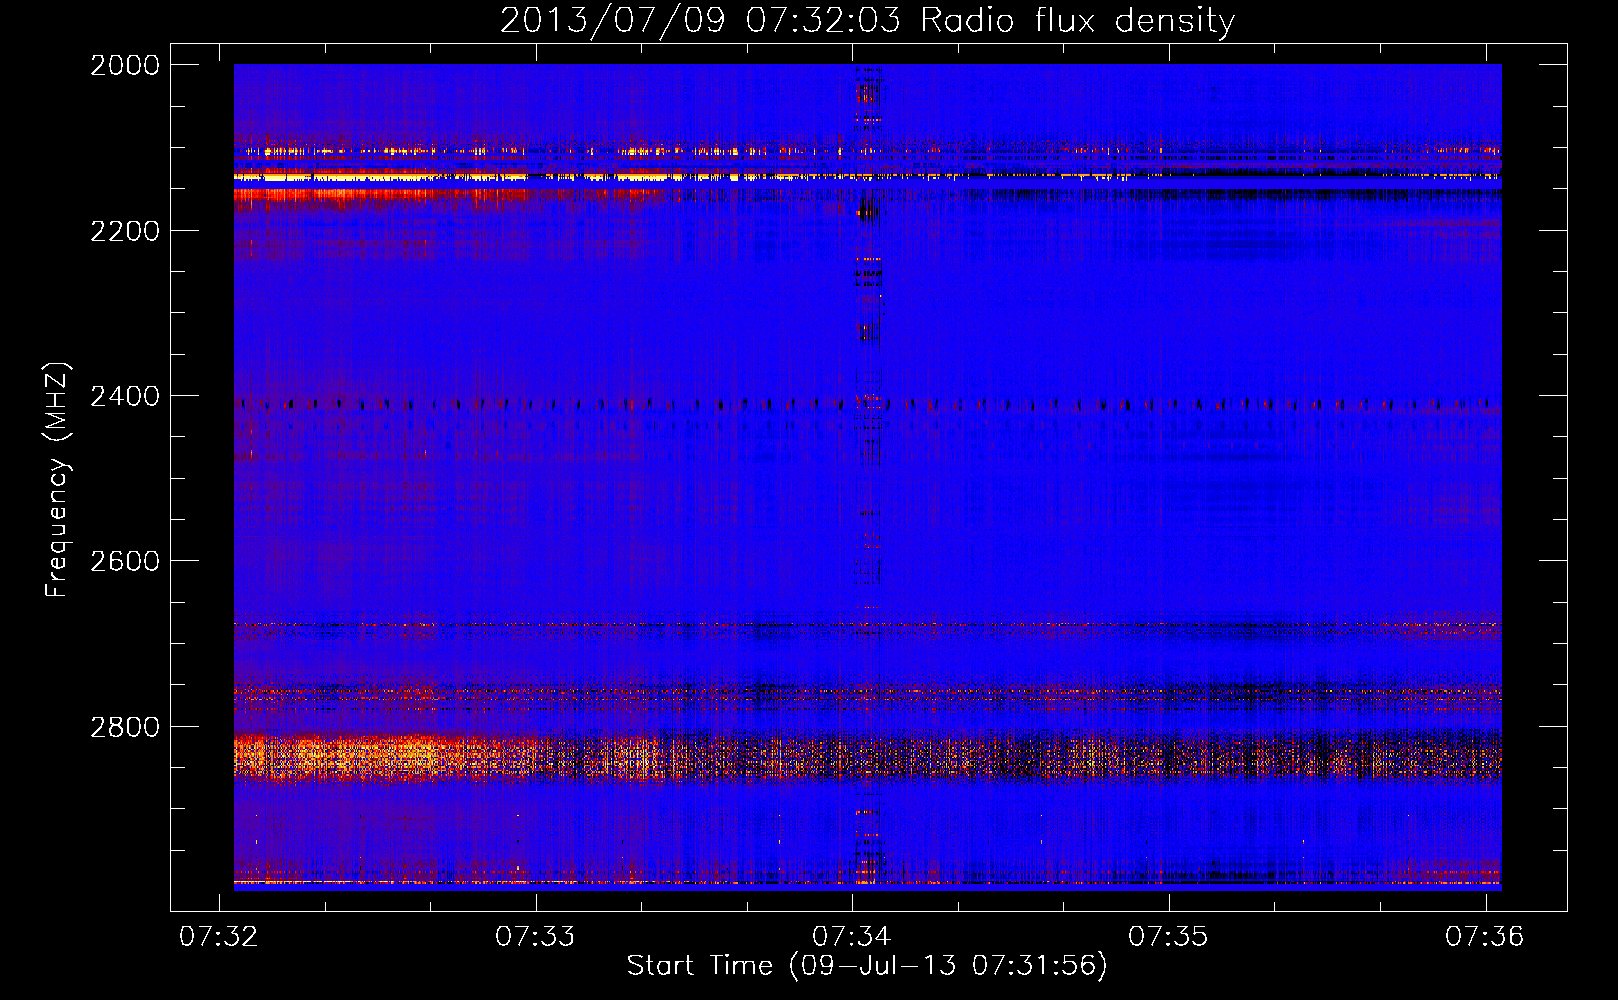Click the 2200 frequency tick label
This screenshot has width=1618, height=1000.
click(125, 231)
